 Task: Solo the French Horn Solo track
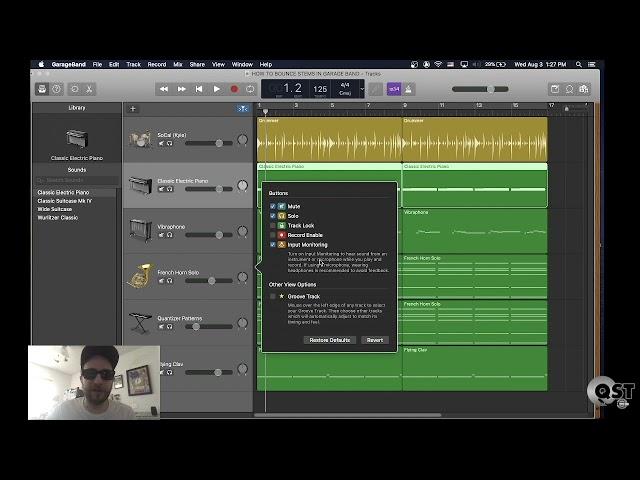(170, 281)
